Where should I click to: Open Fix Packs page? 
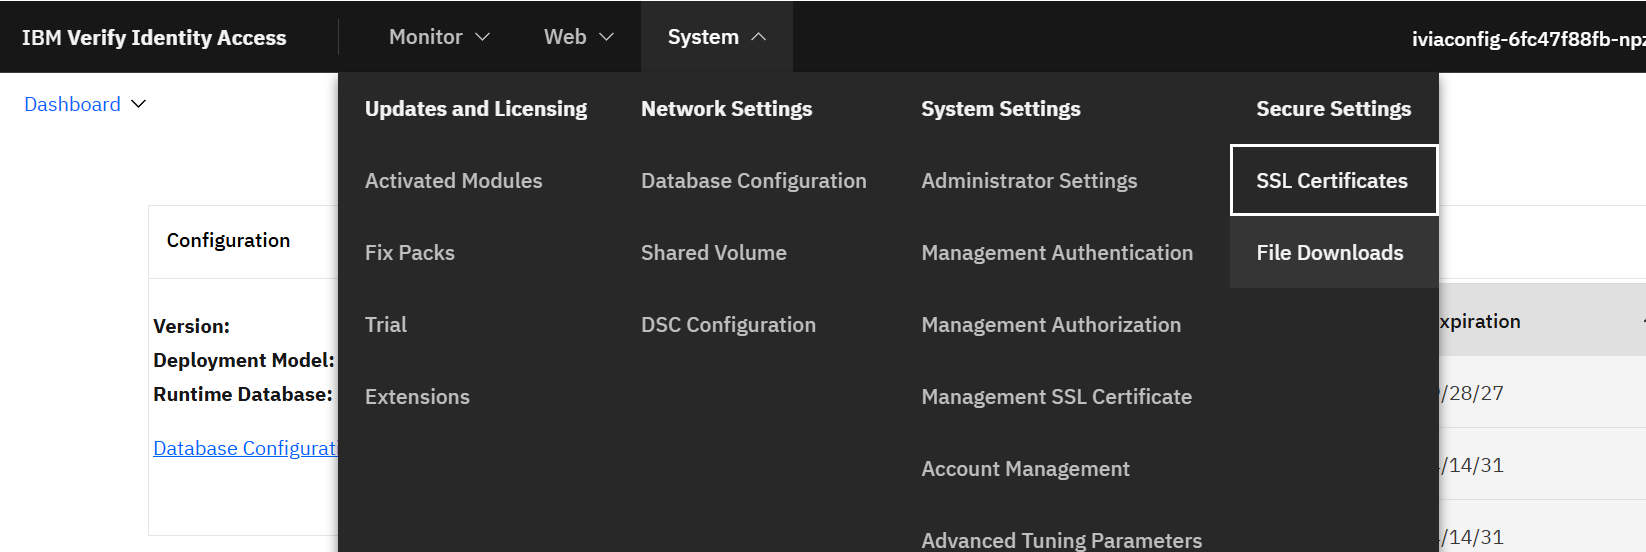click(x=409, y=253)
